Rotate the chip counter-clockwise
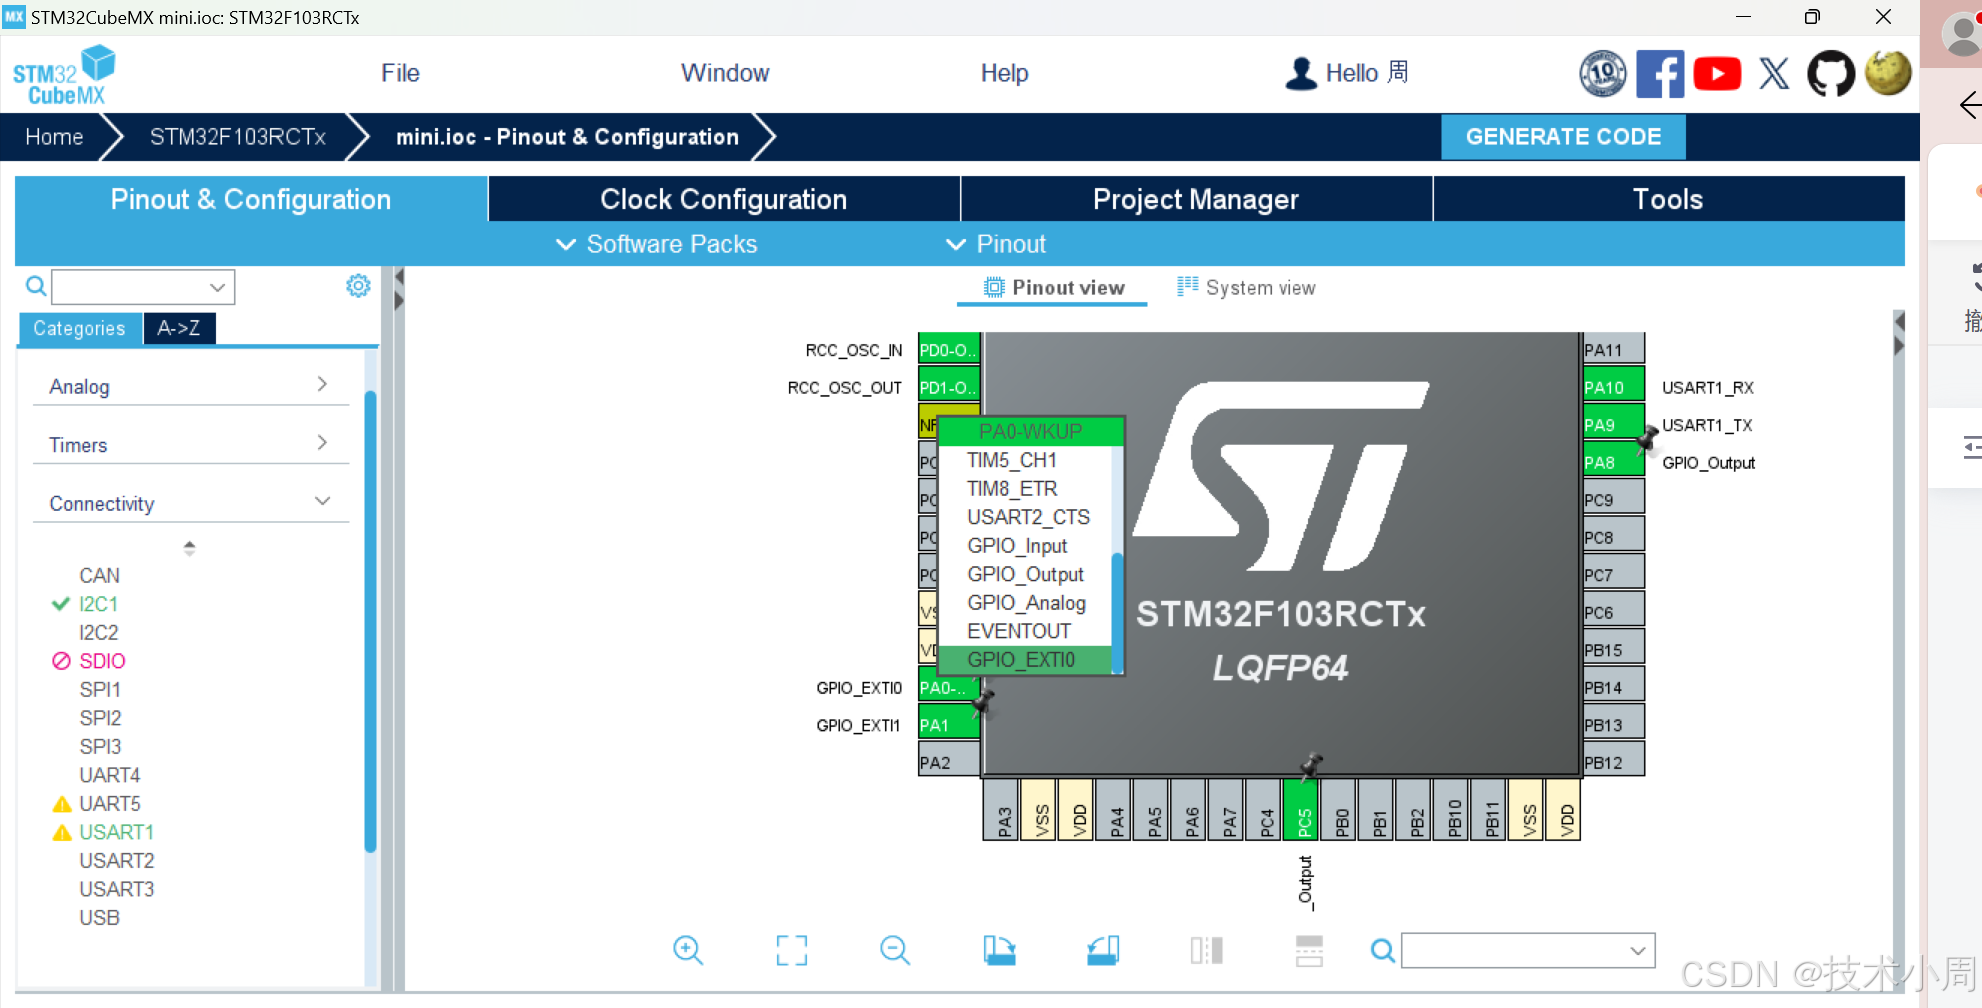Image resolution: width=1982 pixels, height=1008 pixels. (x=1103, y=950)
